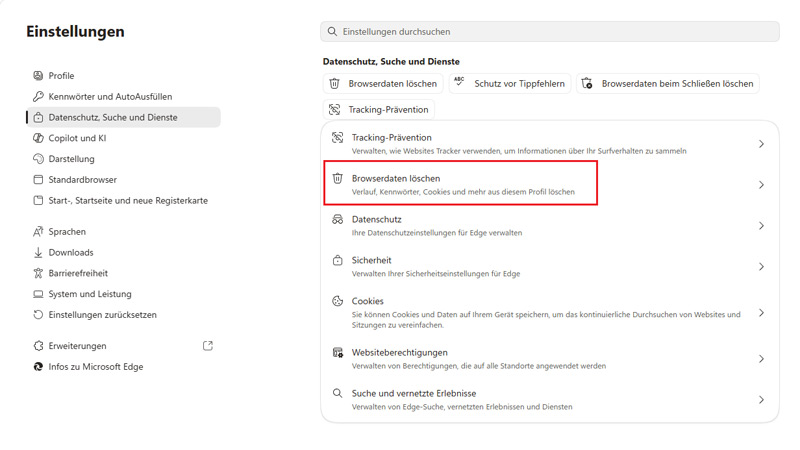Expand the Websiteberechtigungen row chevron
The image size is (800, 450).
pos(761,359)
